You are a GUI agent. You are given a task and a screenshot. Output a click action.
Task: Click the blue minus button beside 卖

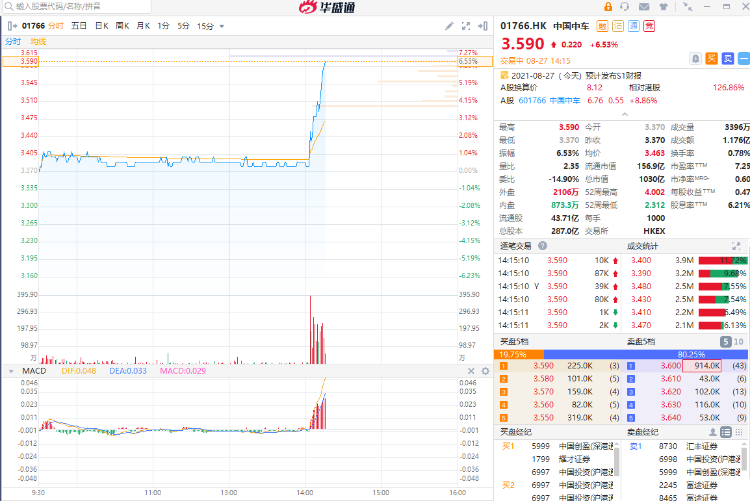(x=744, y=59)
